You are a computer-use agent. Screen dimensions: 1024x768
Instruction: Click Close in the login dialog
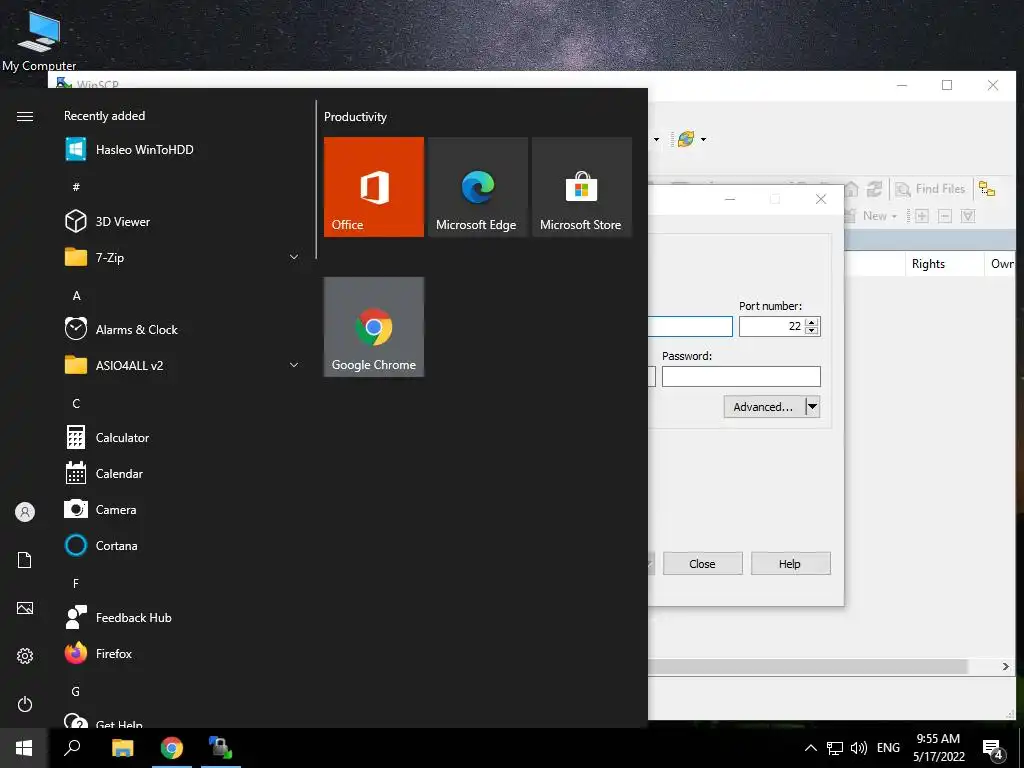tap(703, 564)
